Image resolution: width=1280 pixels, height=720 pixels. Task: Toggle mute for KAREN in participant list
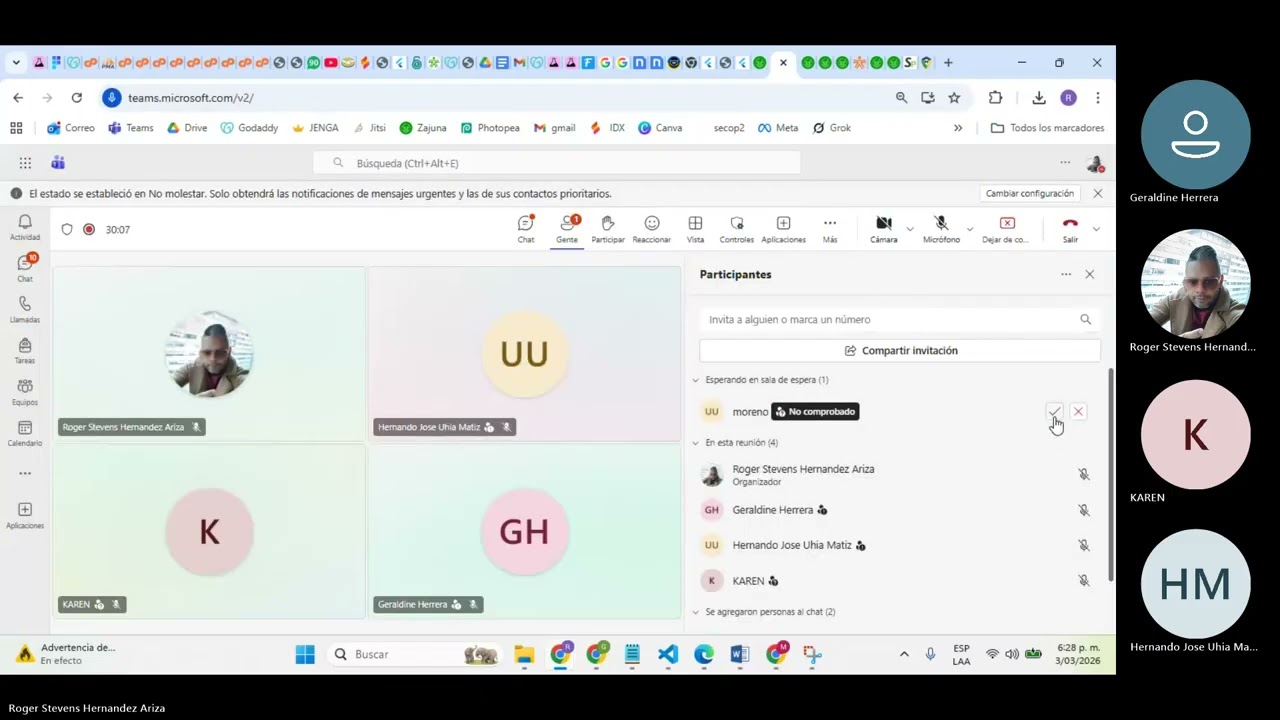click(x=1083, y=580)
